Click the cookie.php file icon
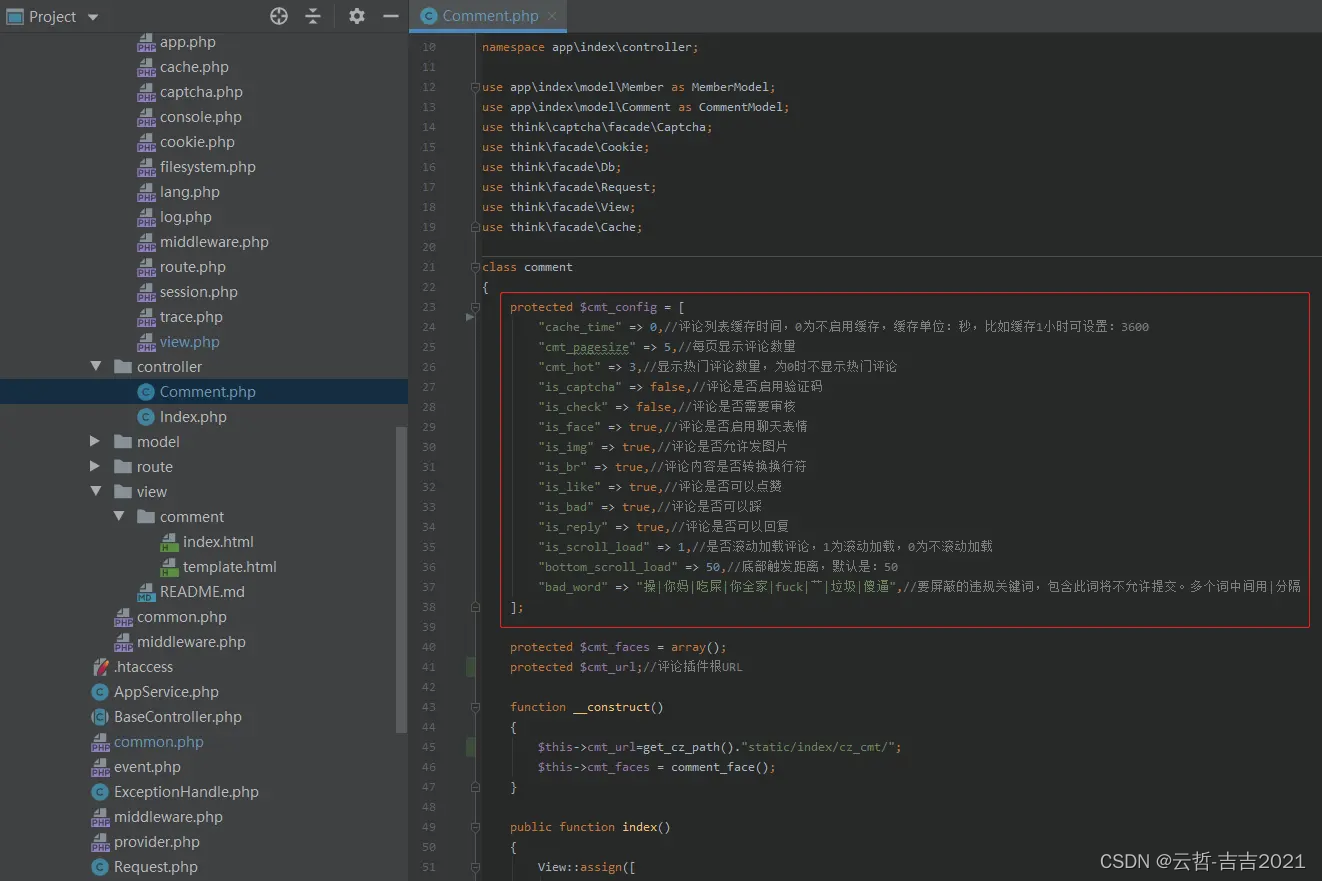Viewport: 1322px width, 881px height. 146,143
